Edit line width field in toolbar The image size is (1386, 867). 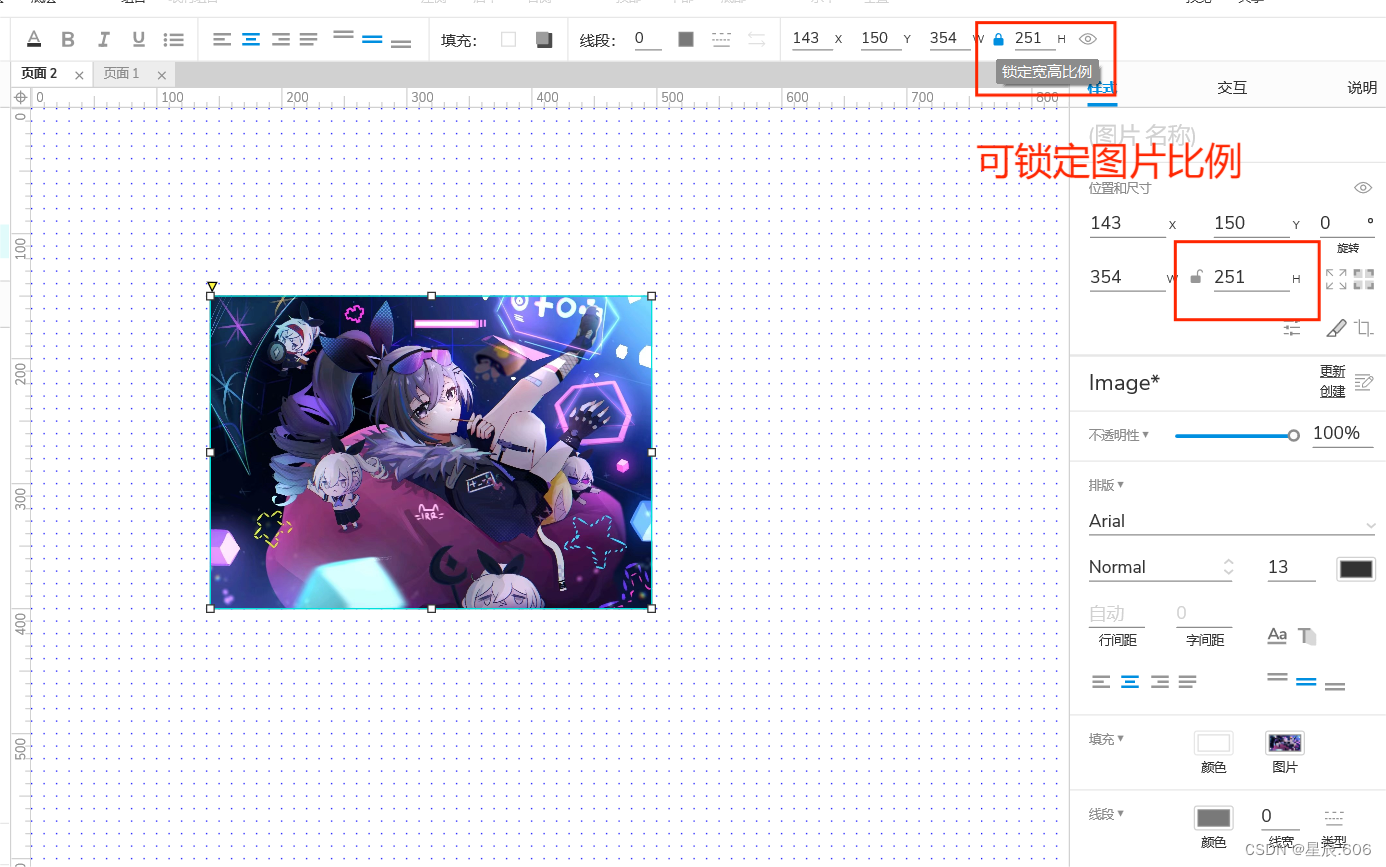click(647, 39)
